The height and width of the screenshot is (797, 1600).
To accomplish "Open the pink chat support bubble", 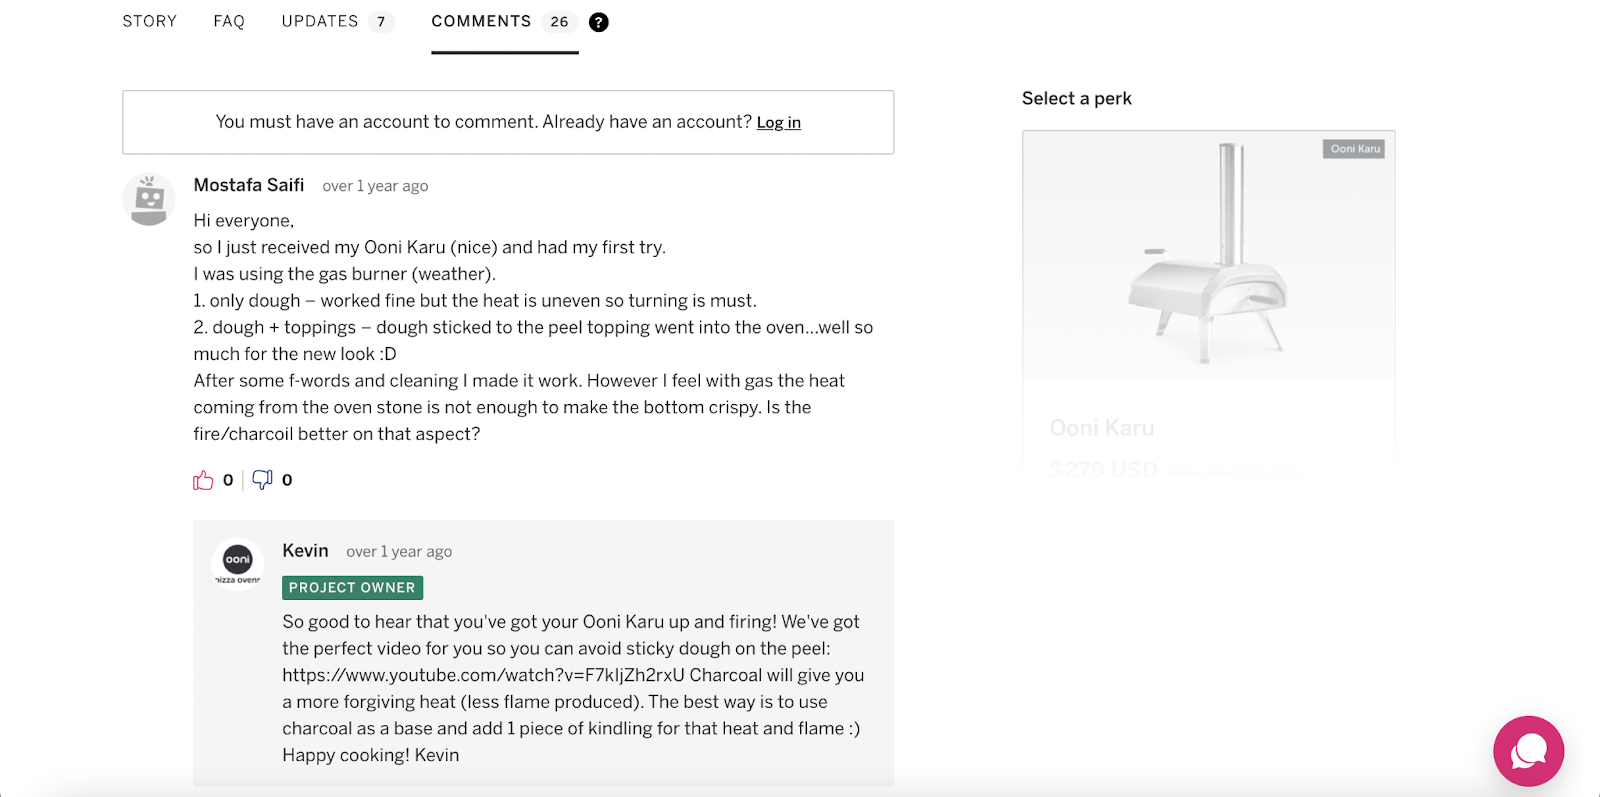I will coord(1528,751).
